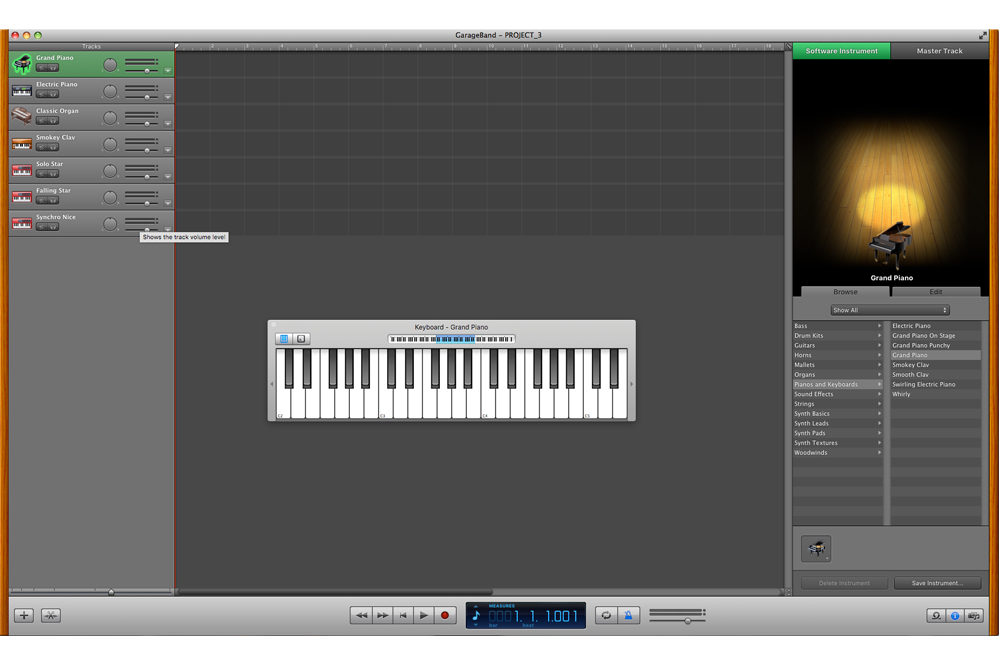1000x660 pixels.
Task: Switch to the Software Instrument tab
Action: 841,51
